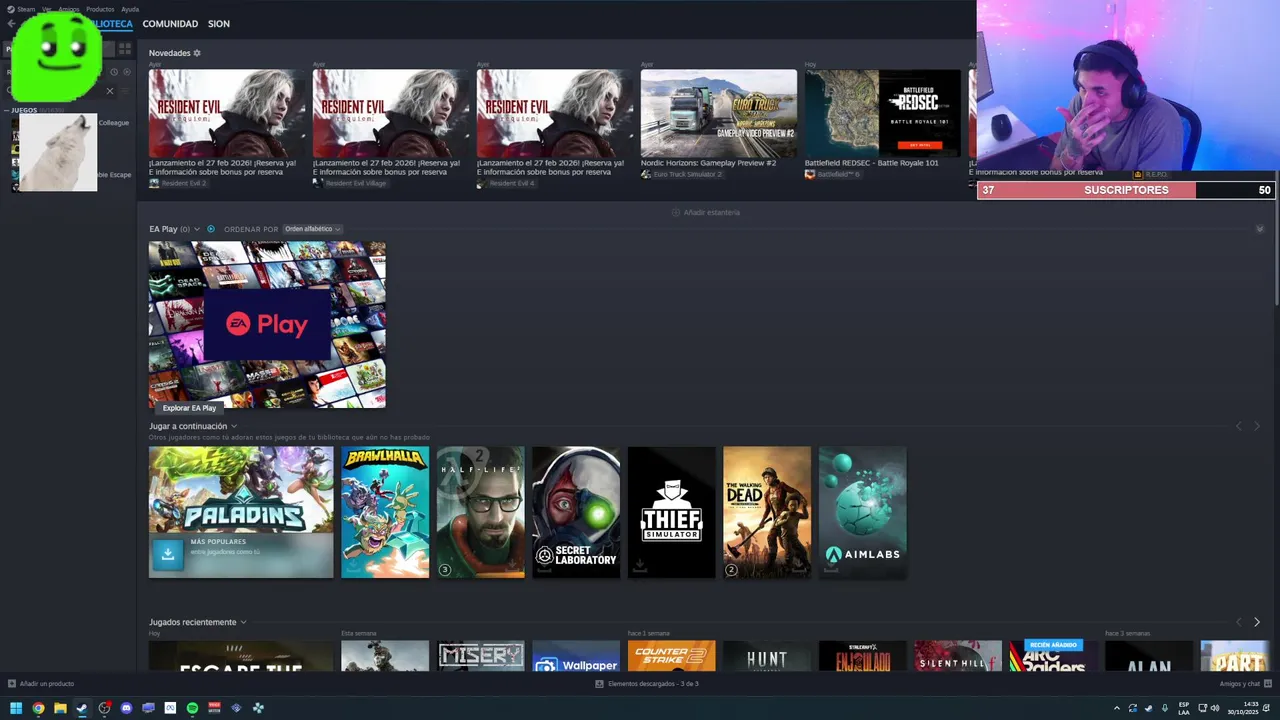Image resolution: width=1280 pixels, height=720 pixels.
Task: Click the recent activity clock filter icon
Action: coord(114,72)
